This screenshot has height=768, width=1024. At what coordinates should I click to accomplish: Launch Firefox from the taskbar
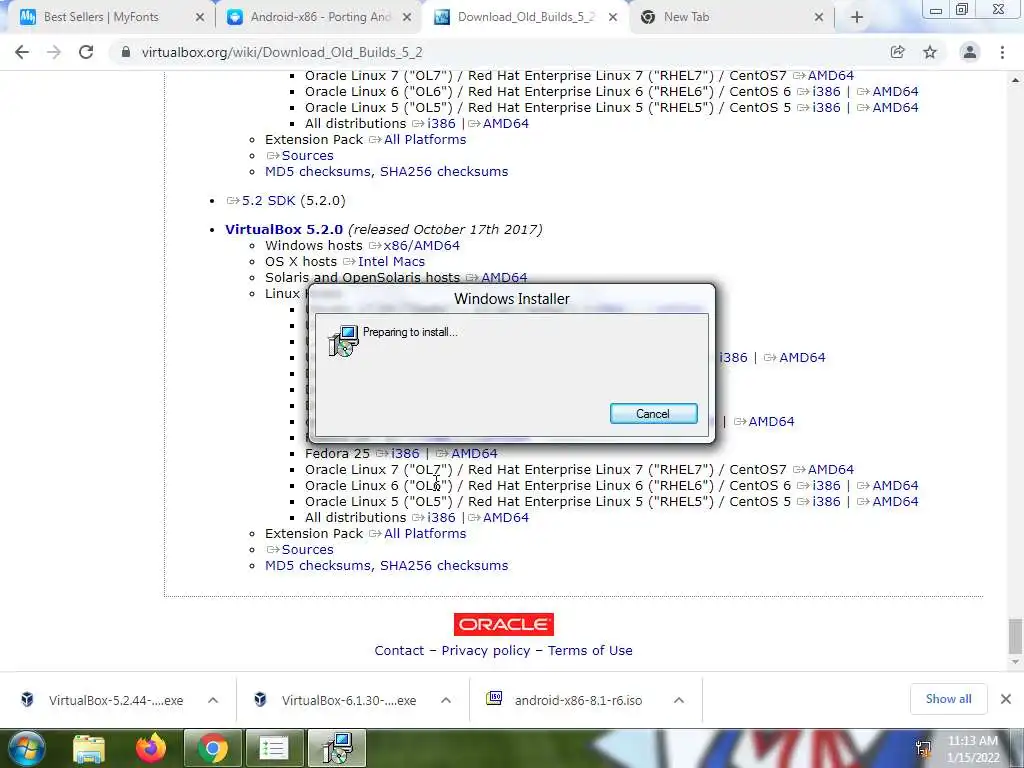click(x=151, y=748)
